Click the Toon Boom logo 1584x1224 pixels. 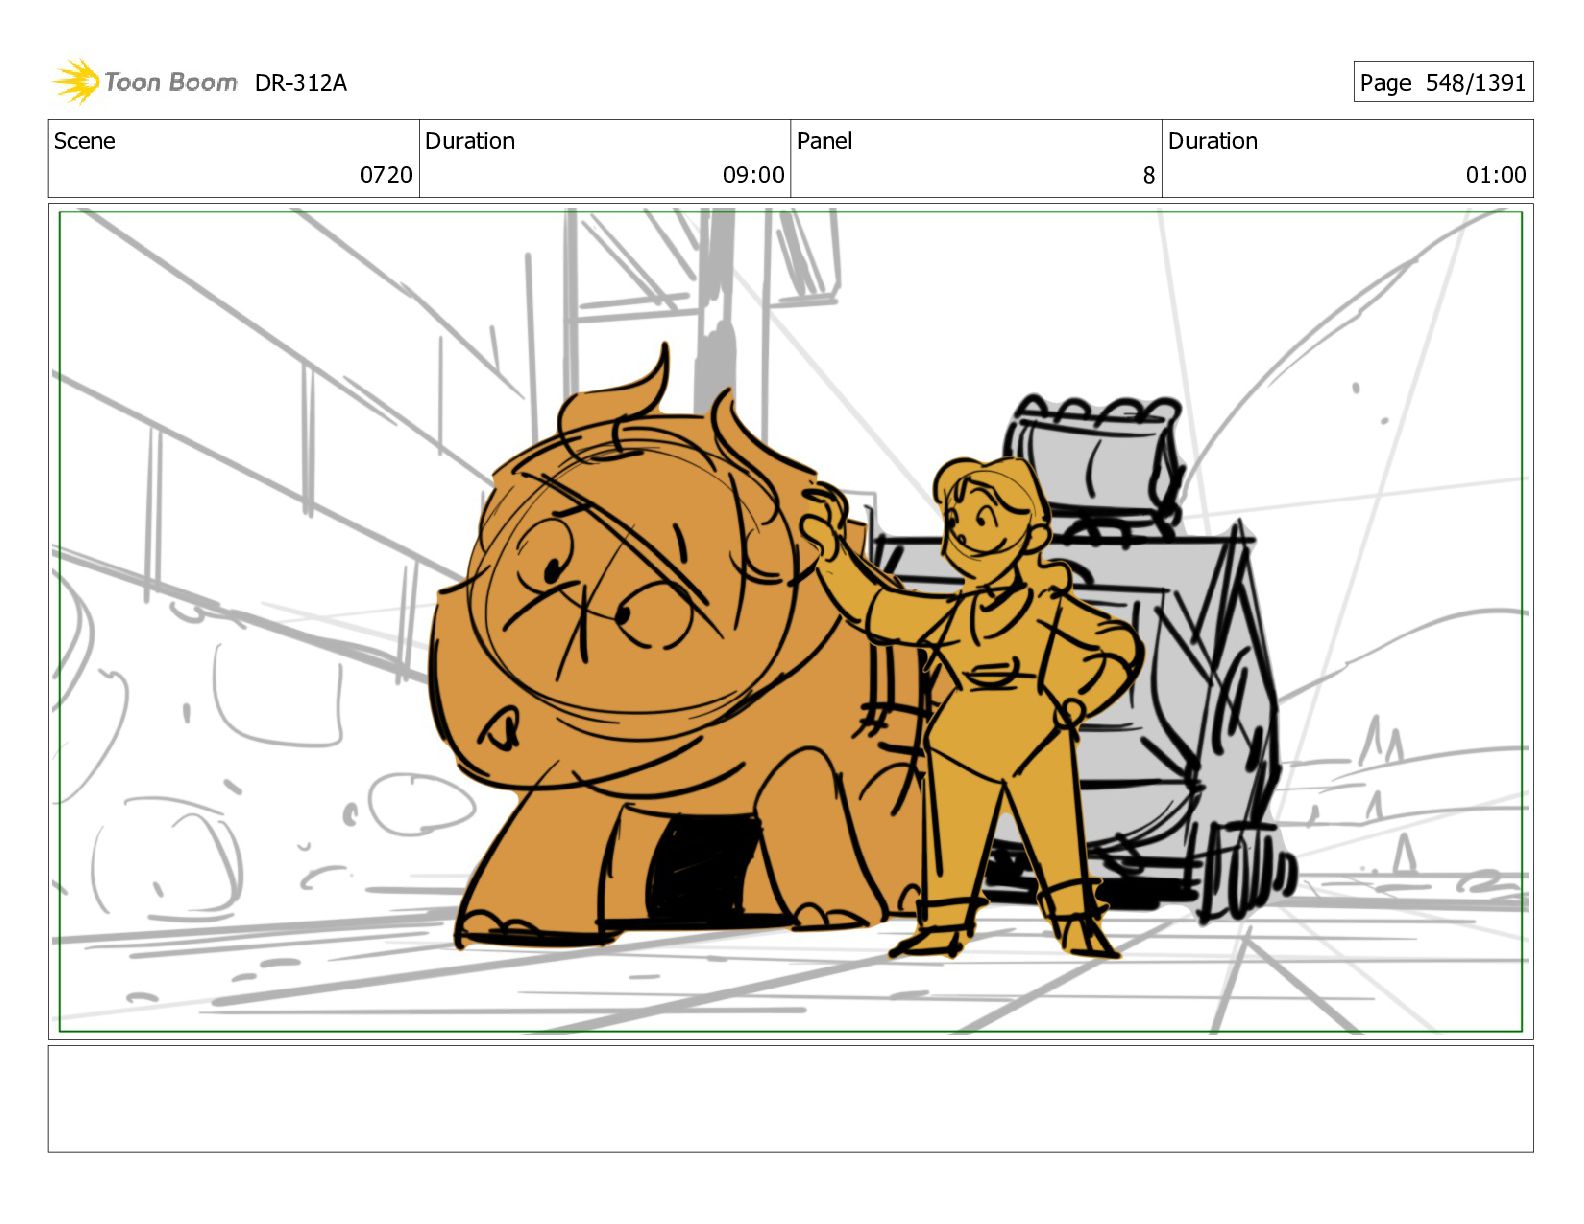coord(145,82)
